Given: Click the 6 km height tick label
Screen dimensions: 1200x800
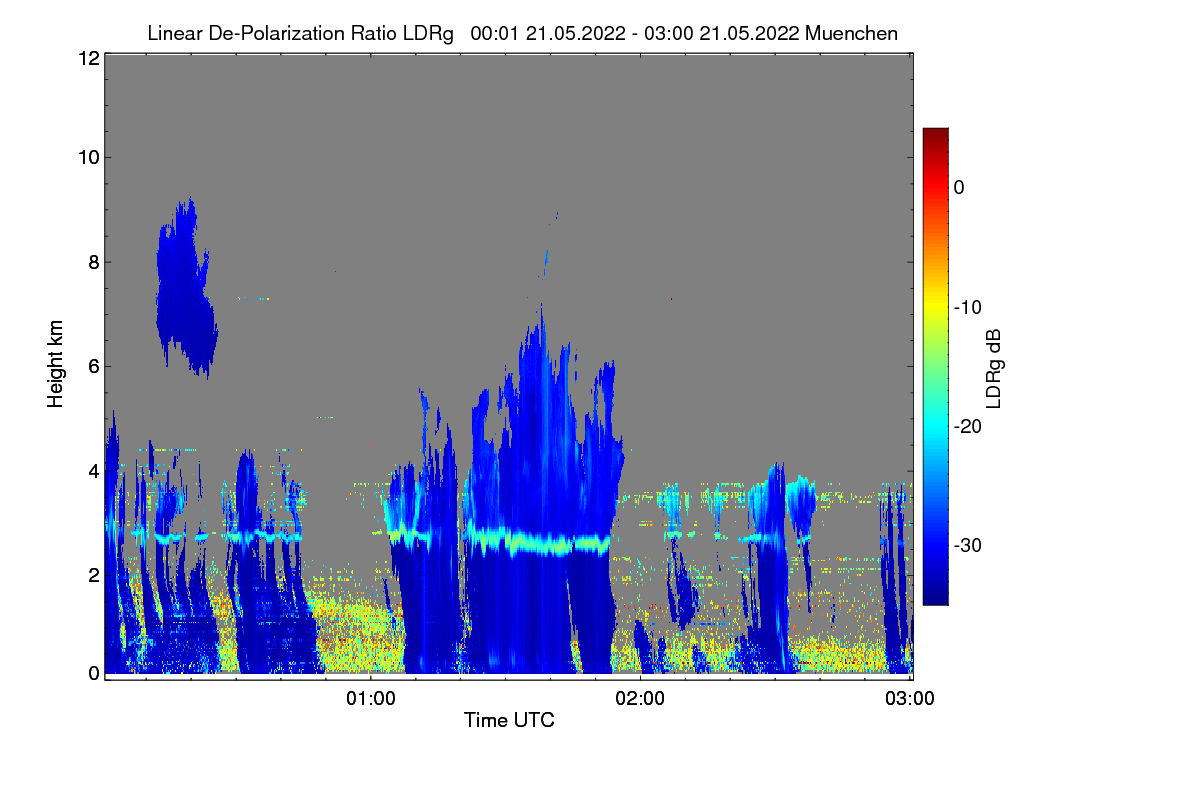Looking at the screenshot, I should (x=92, y=366).
